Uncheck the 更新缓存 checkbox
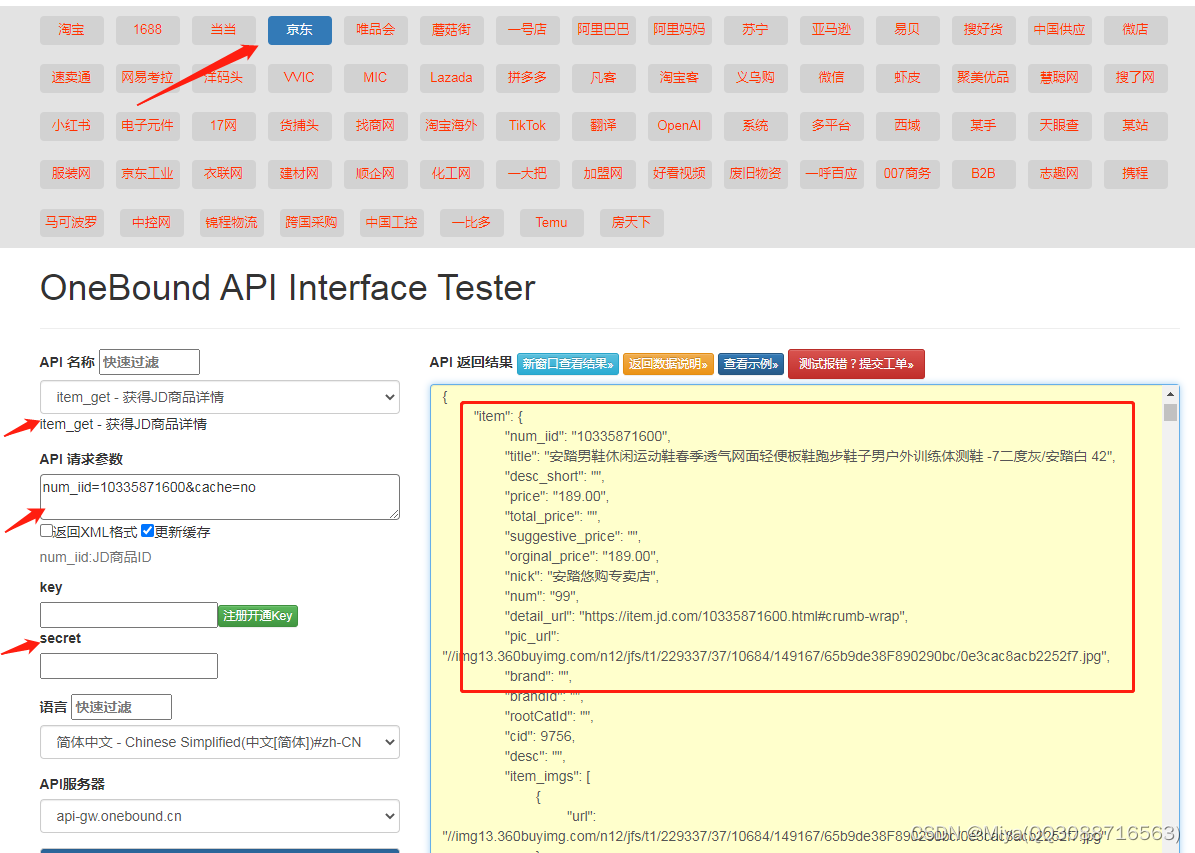The image size is (1195, 853). coord(148,531)
